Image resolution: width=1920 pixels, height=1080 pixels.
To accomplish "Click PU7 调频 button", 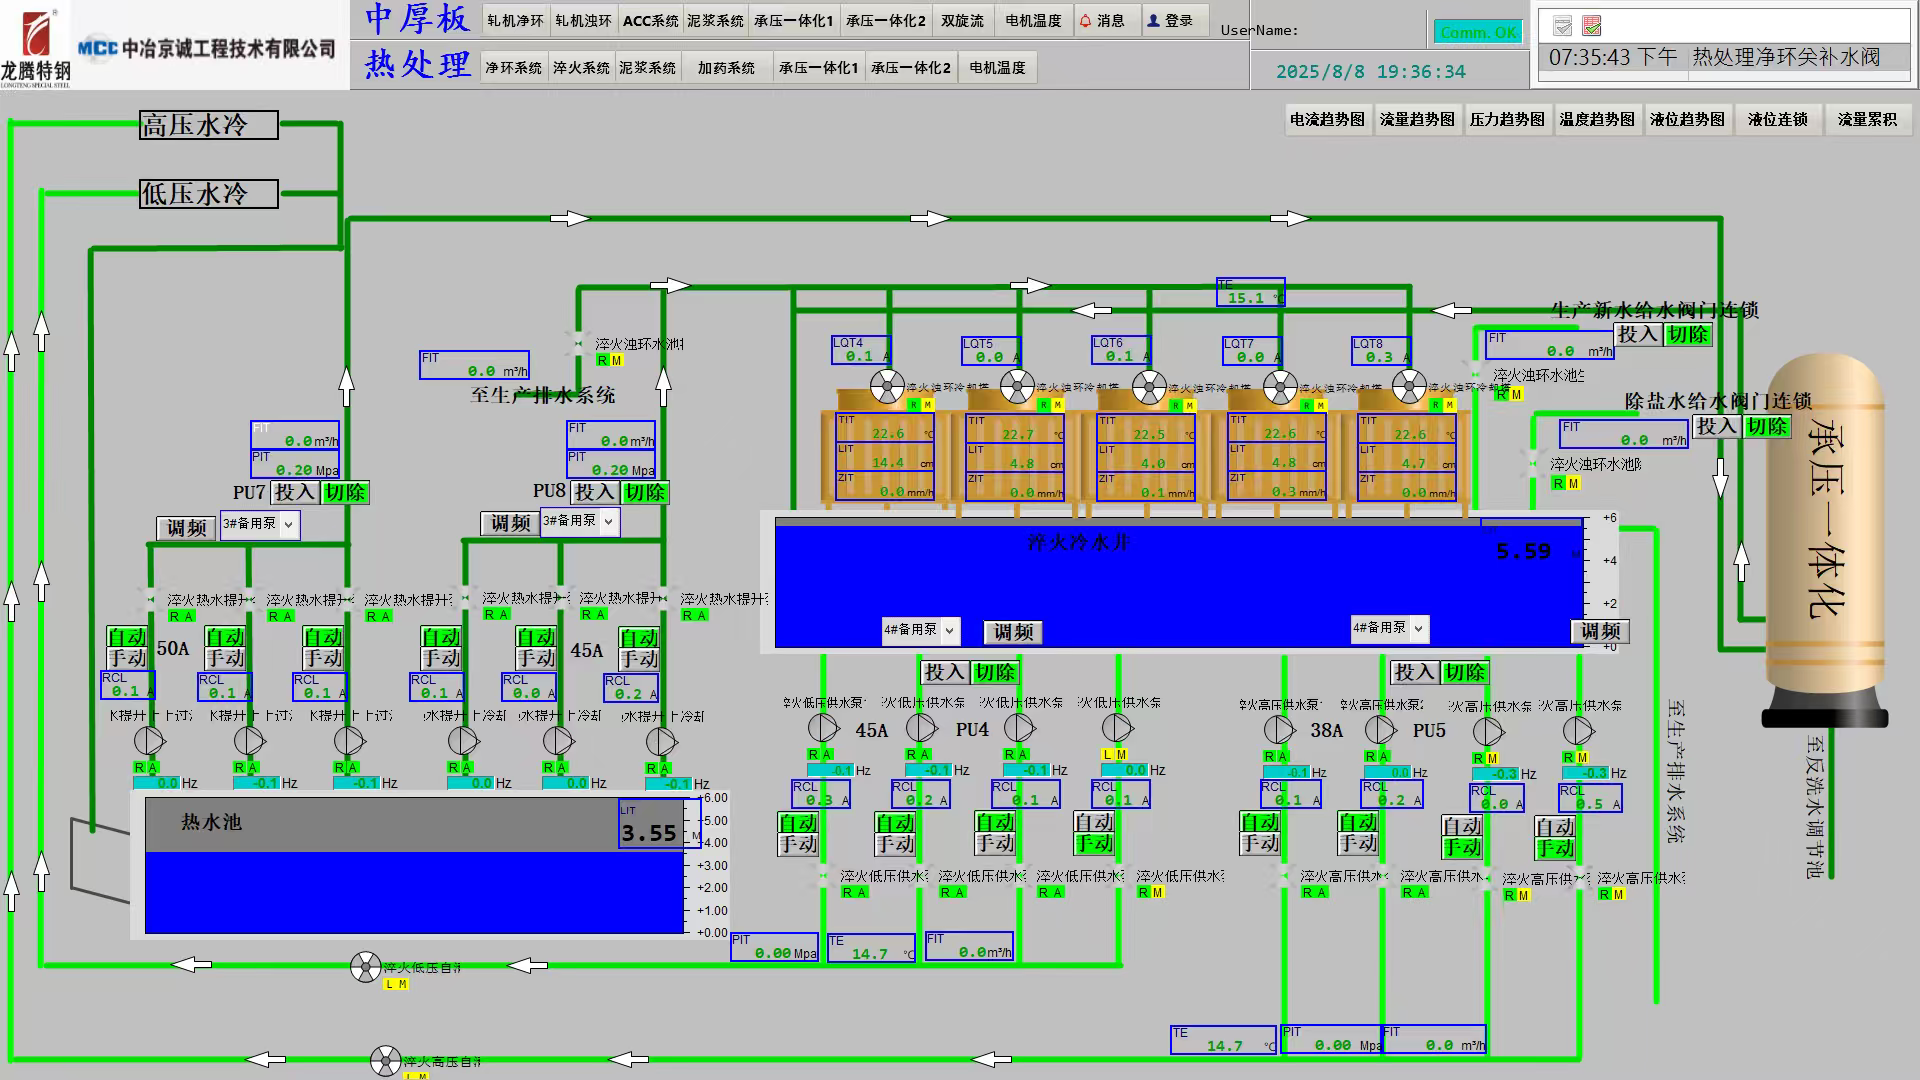I will pos(186,528).
